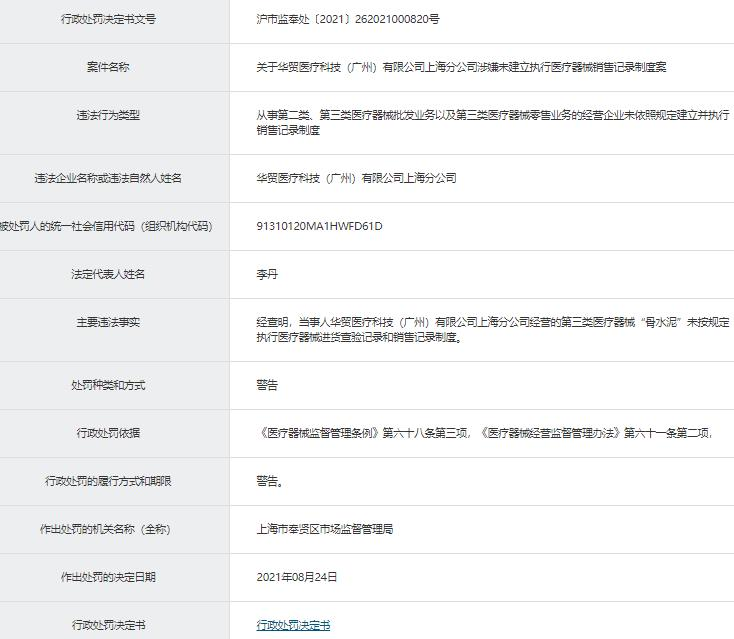Click the 违法企业名称或违法自然人姓名 label
The height and width of the screenshot is (639, 734).
pos(108,178)
